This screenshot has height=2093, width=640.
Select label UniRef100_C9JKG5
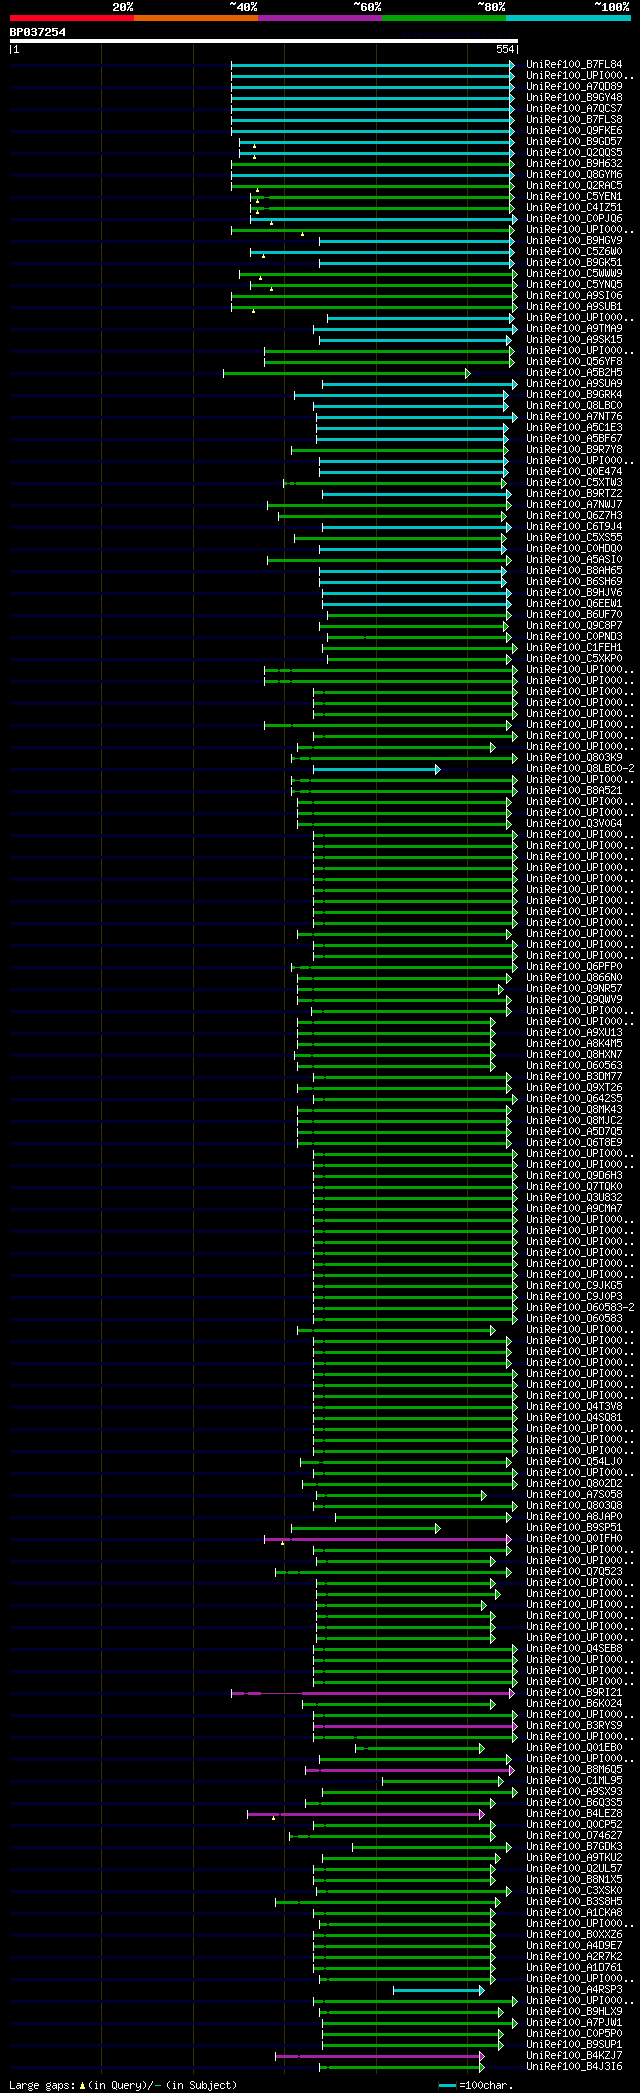574,1286
